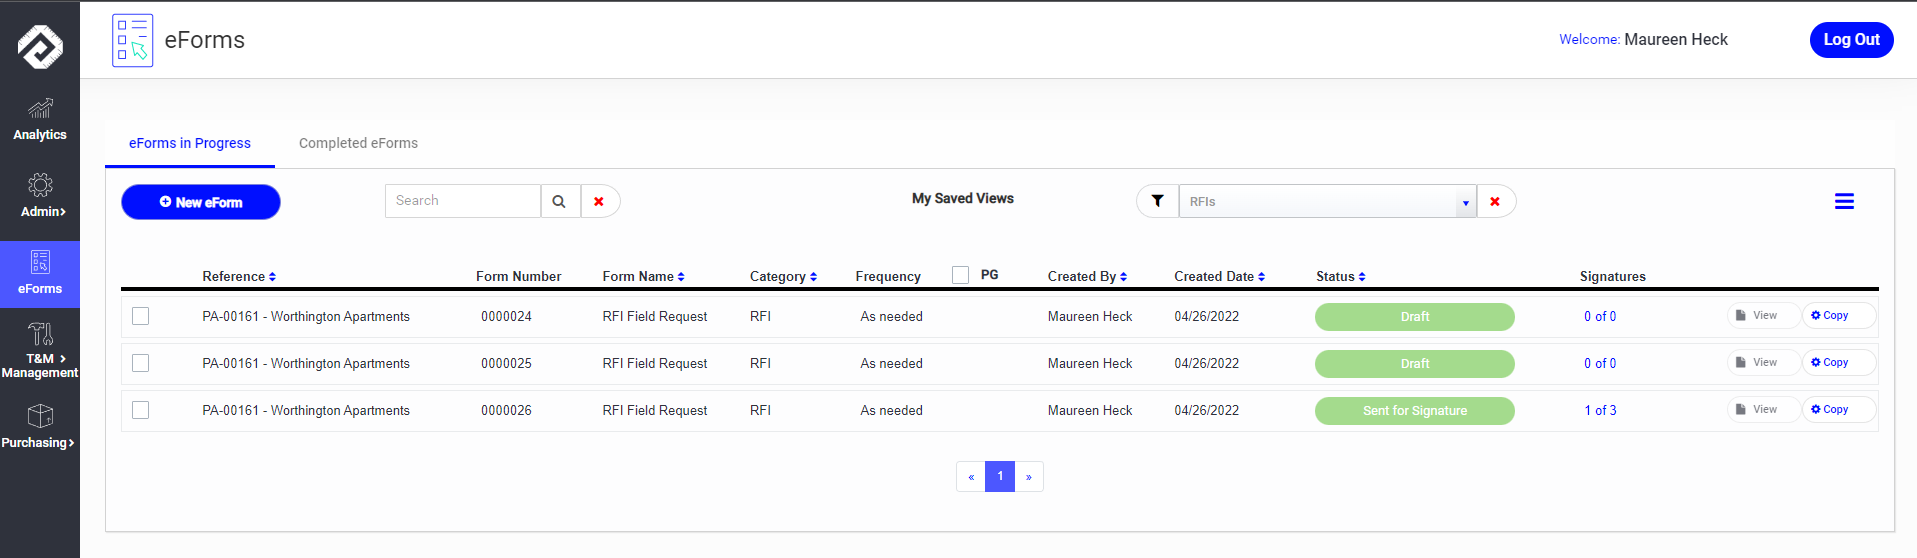Open 0 of 0 signatures for 0000025
Viewport: 1917px width, 558px height.
pyautogui.click(x=1600, y=363)
